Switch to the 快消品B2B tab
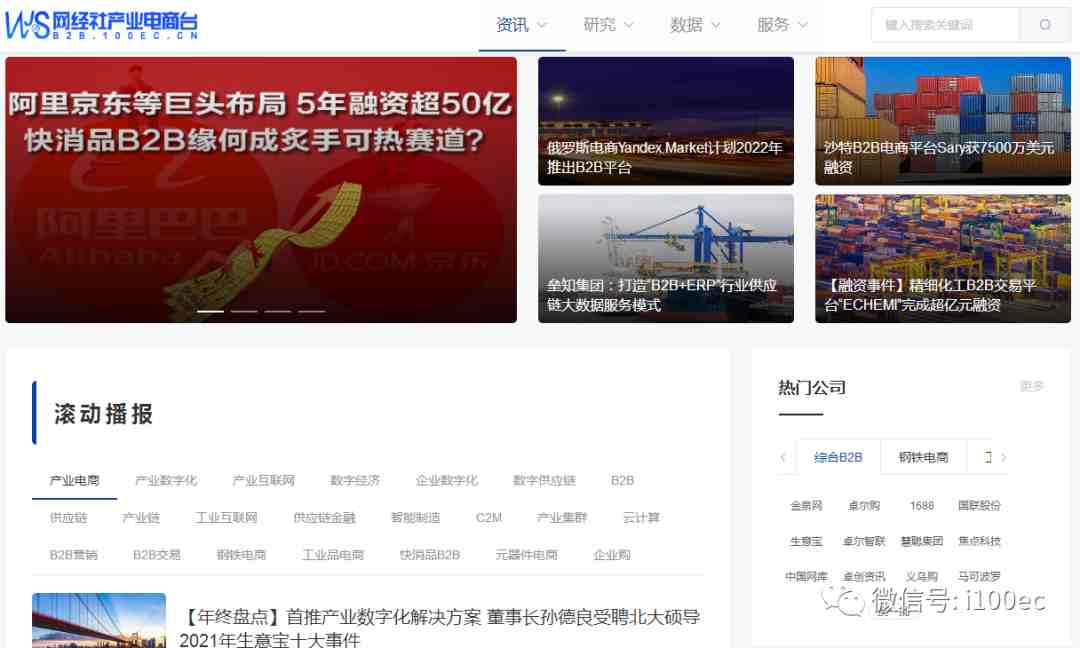This screenshot has height=648, width=1080. click(430, 554)
